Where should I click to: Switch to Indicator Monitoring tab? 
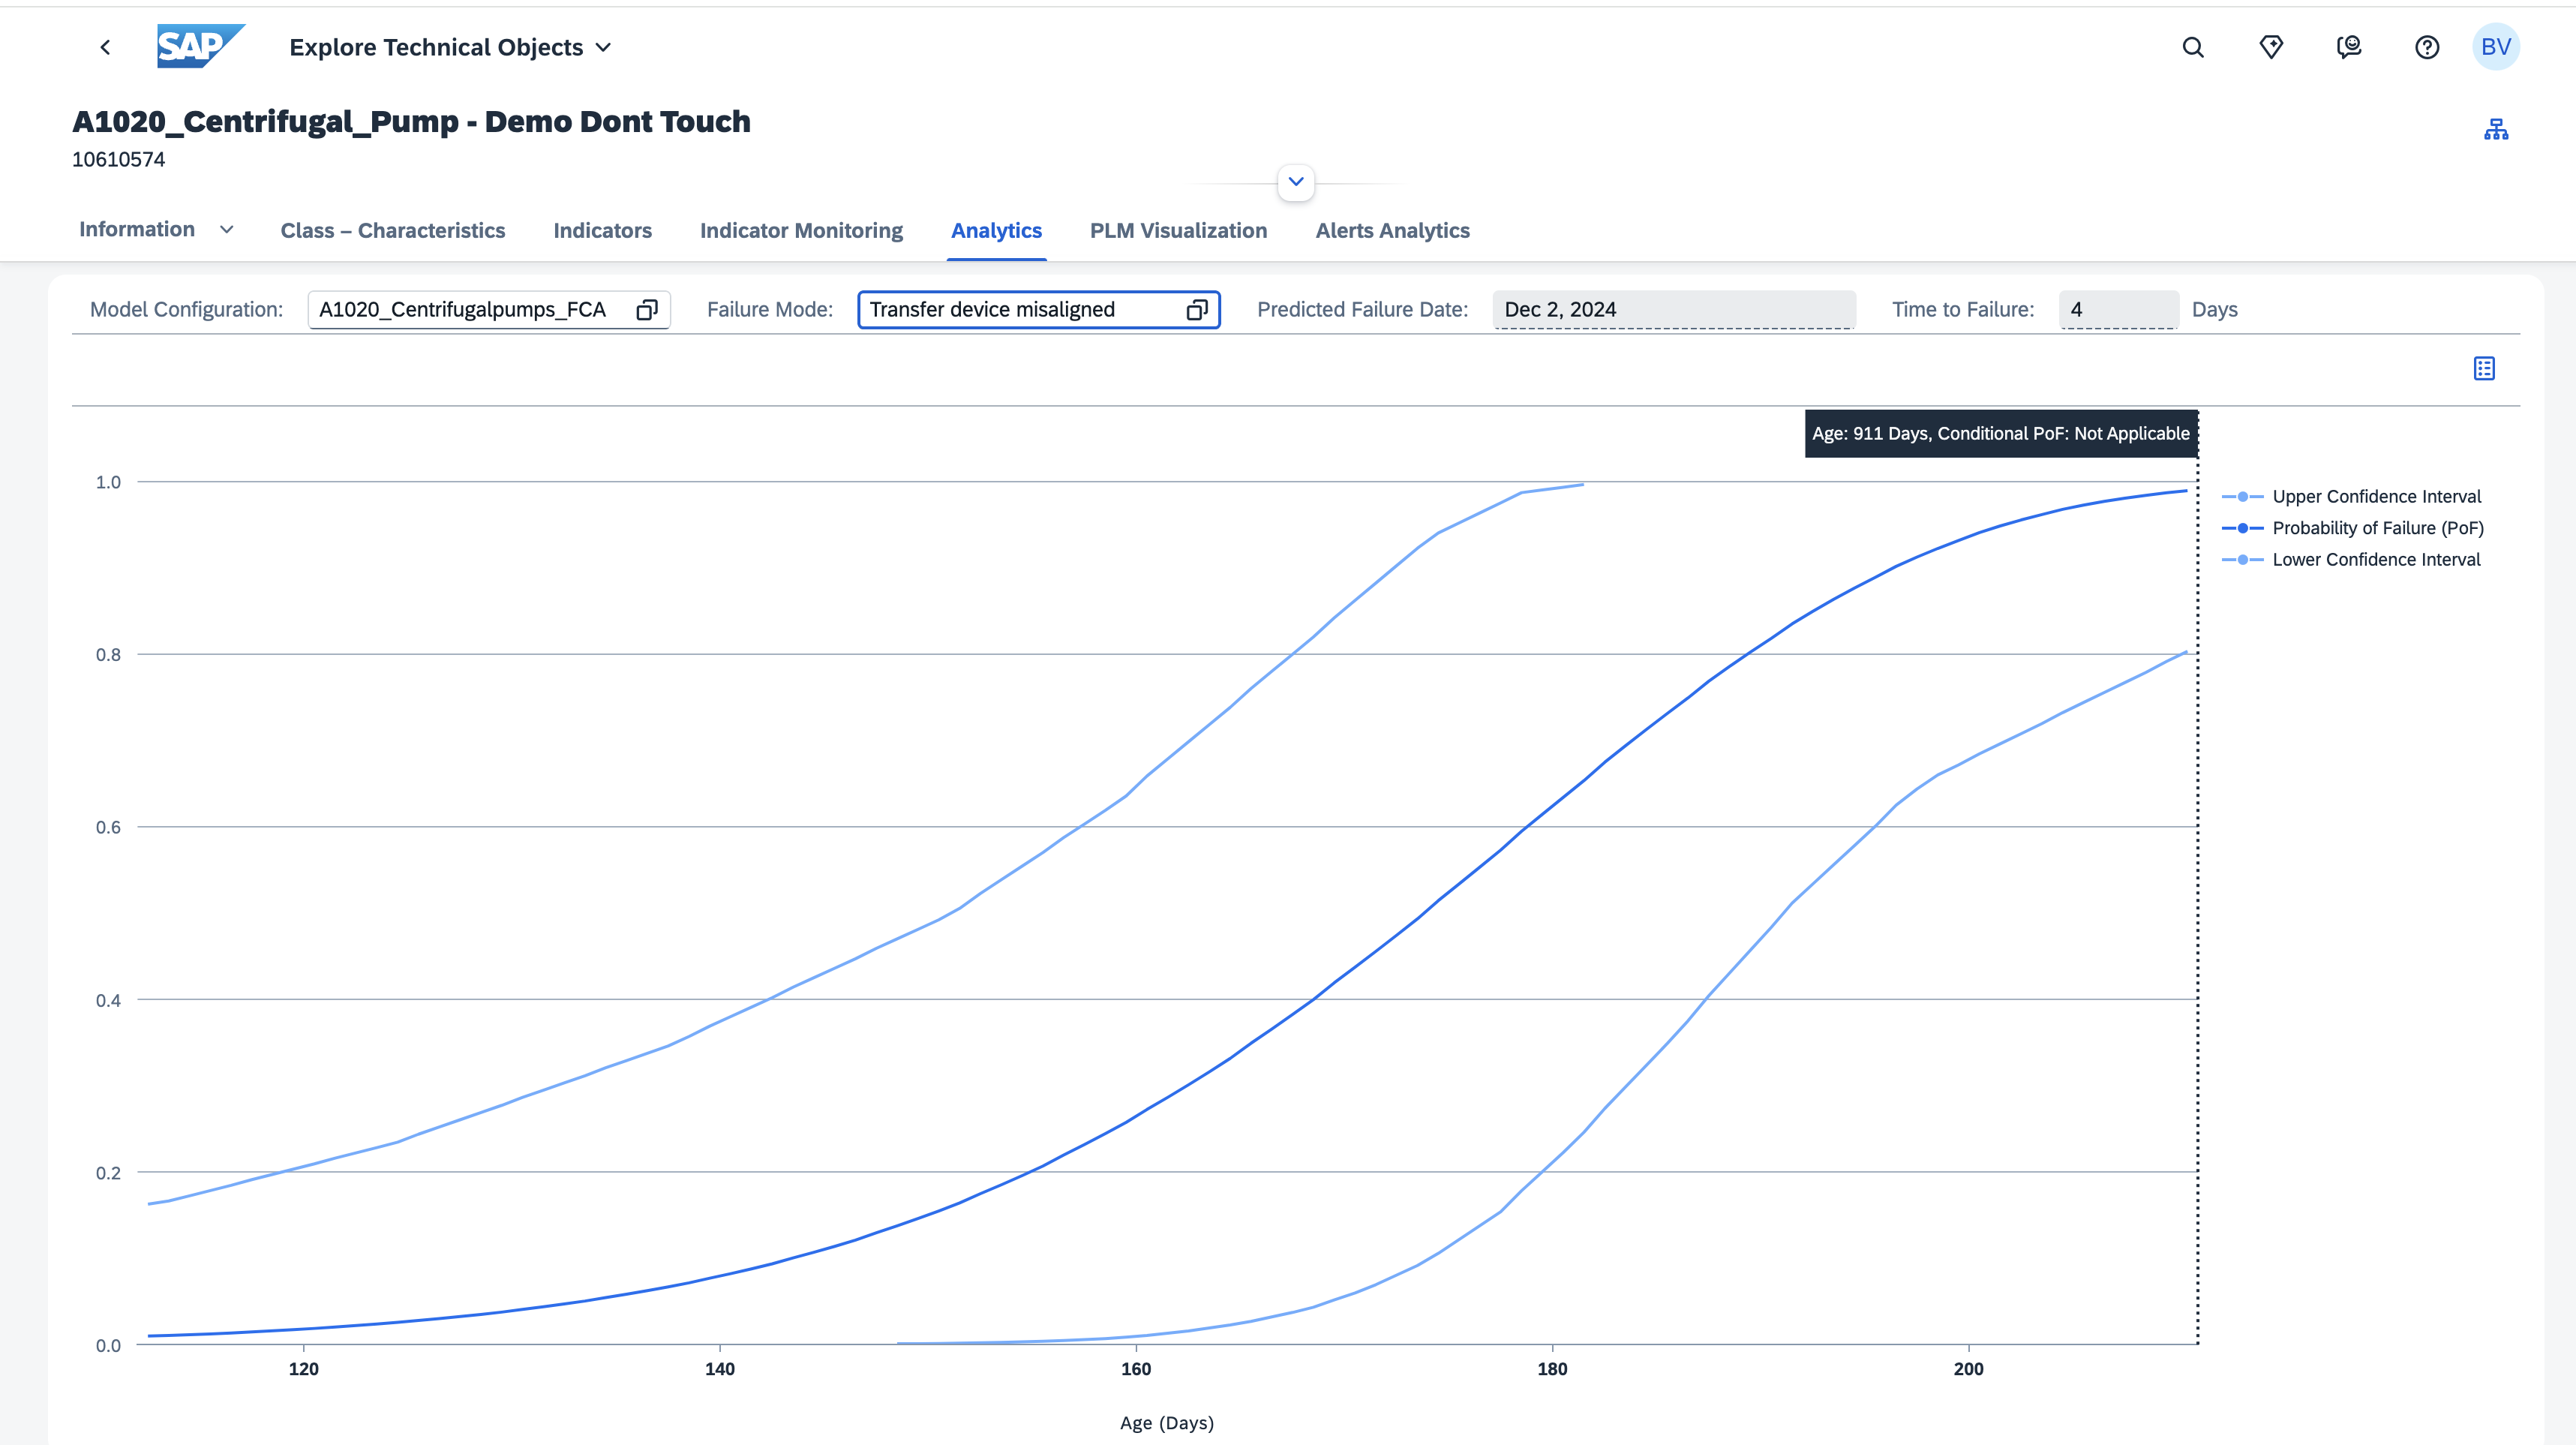tap(801, 231)
